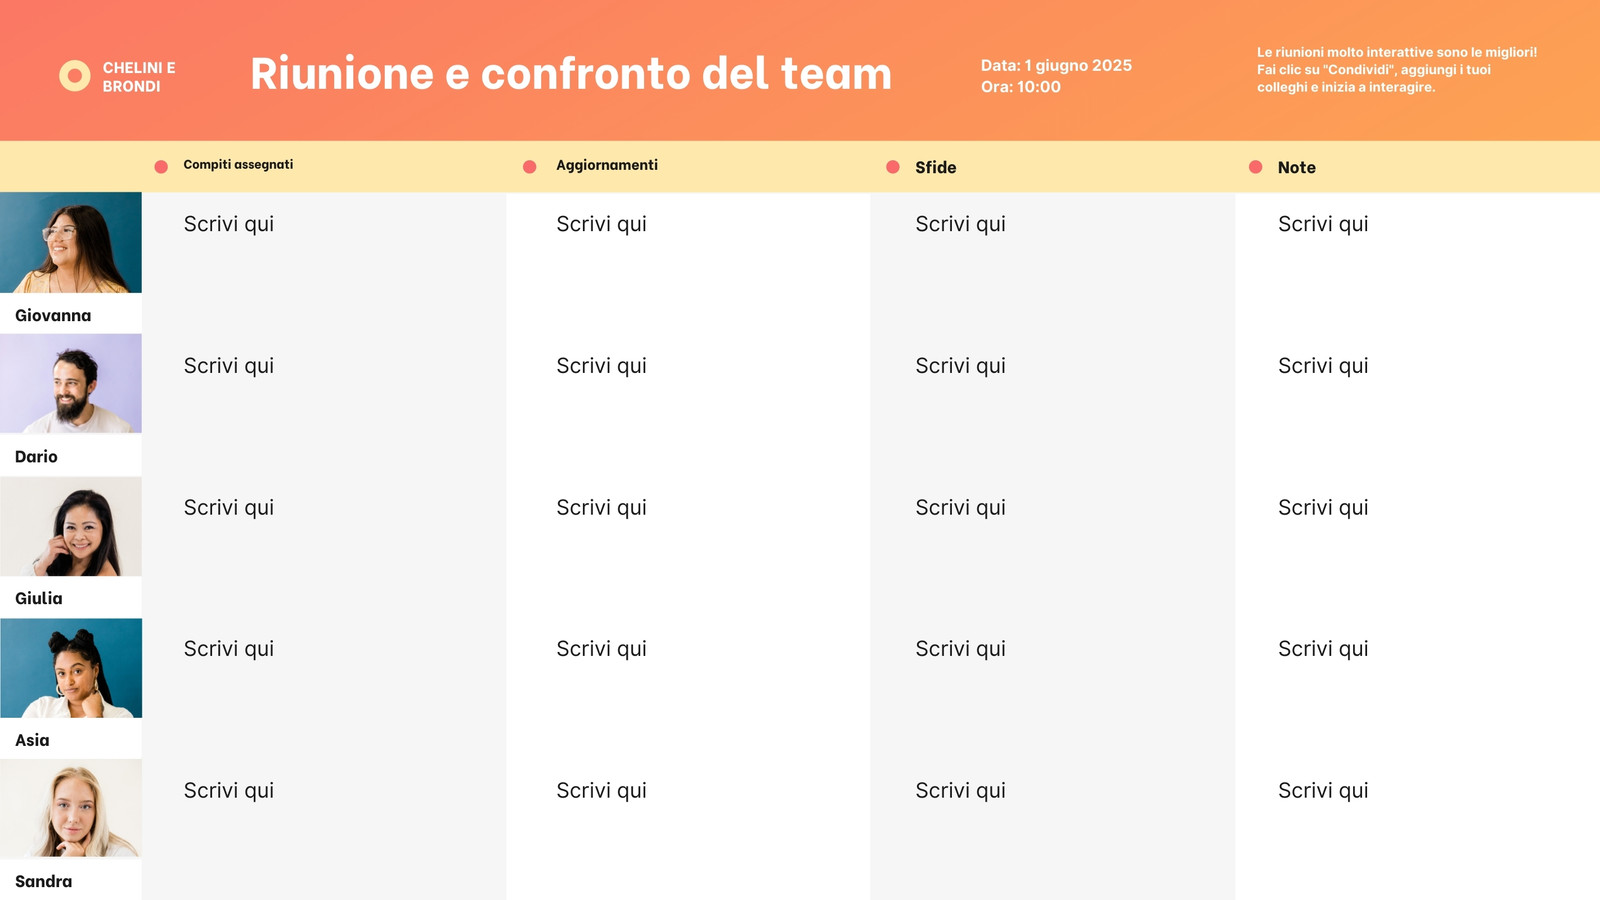Select Asia's profile photo
This screenshot has width=1600, height=900.
coord(71,668)
